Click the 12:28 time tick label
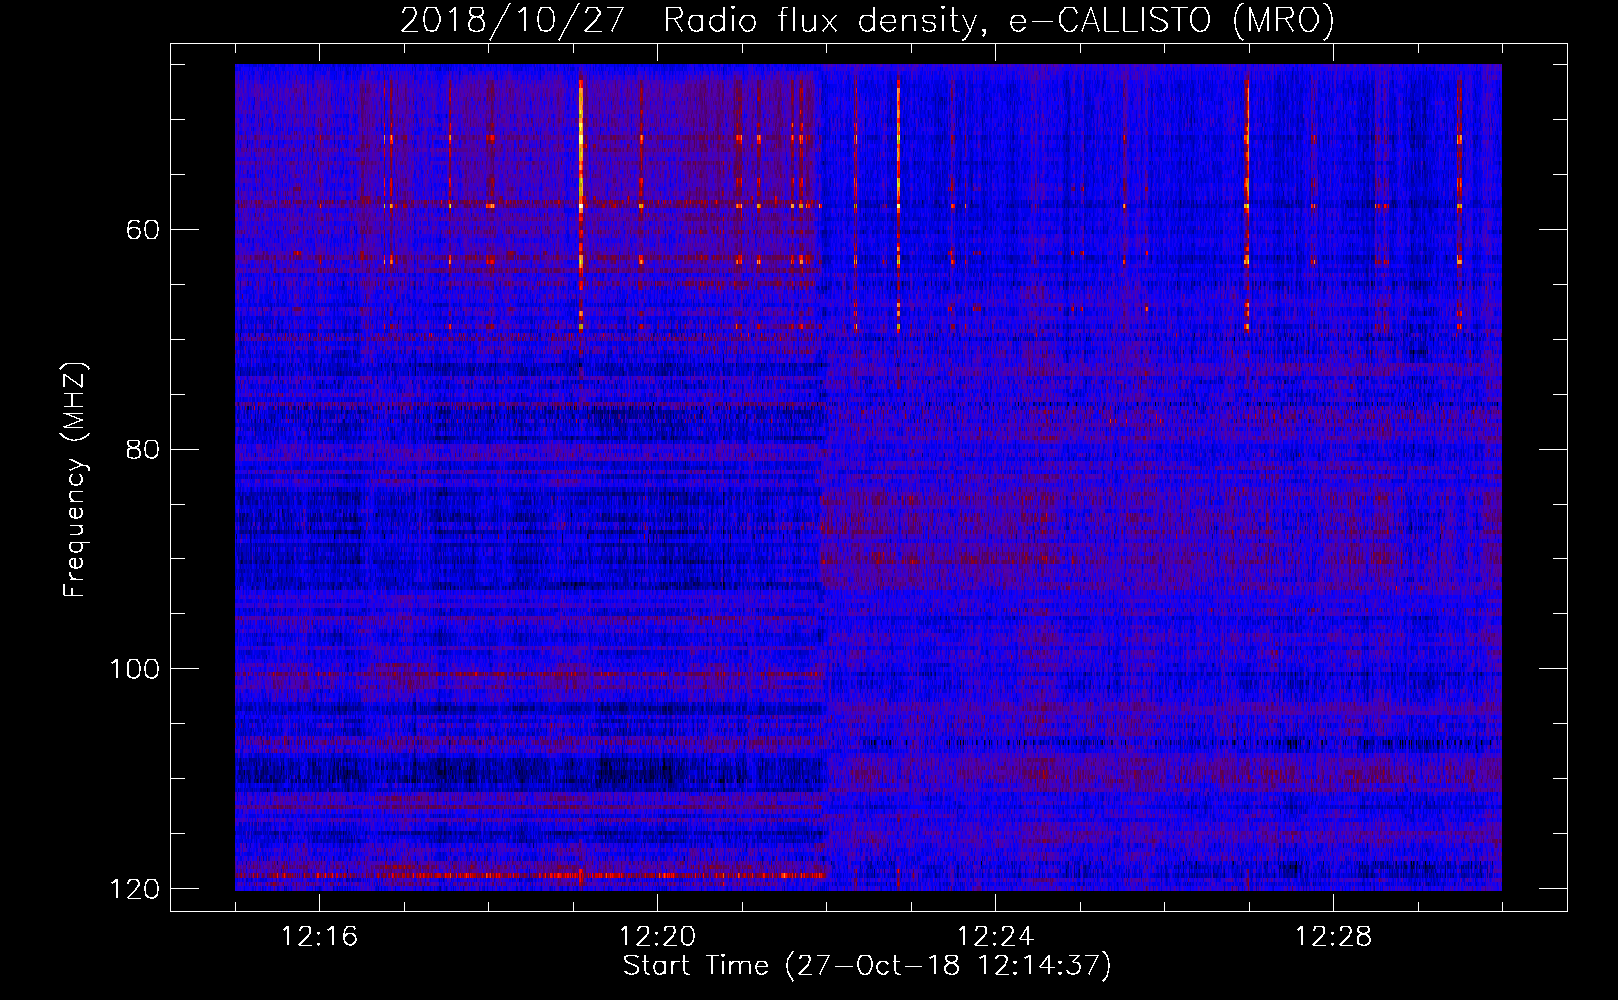This screenshot has width=1618, height=1000. [x=1333, y=937]
